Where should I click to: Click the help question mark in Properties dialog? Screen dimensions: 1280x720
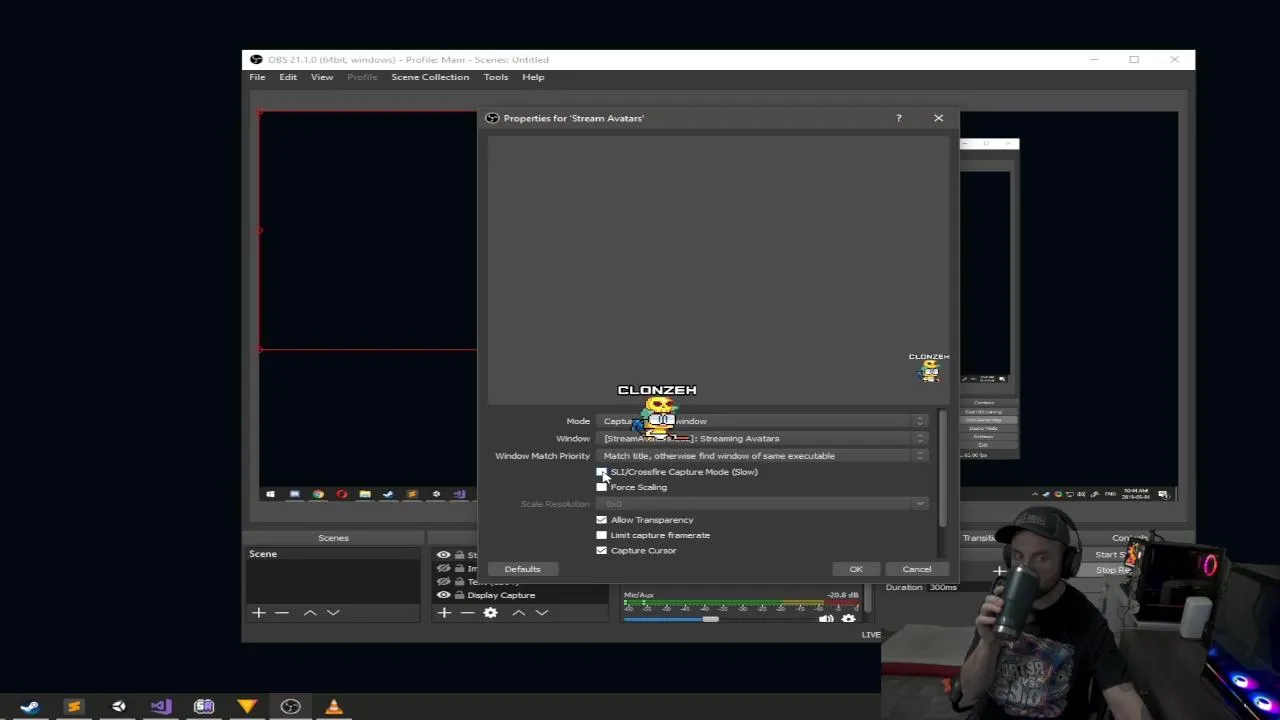coord(898,118)
